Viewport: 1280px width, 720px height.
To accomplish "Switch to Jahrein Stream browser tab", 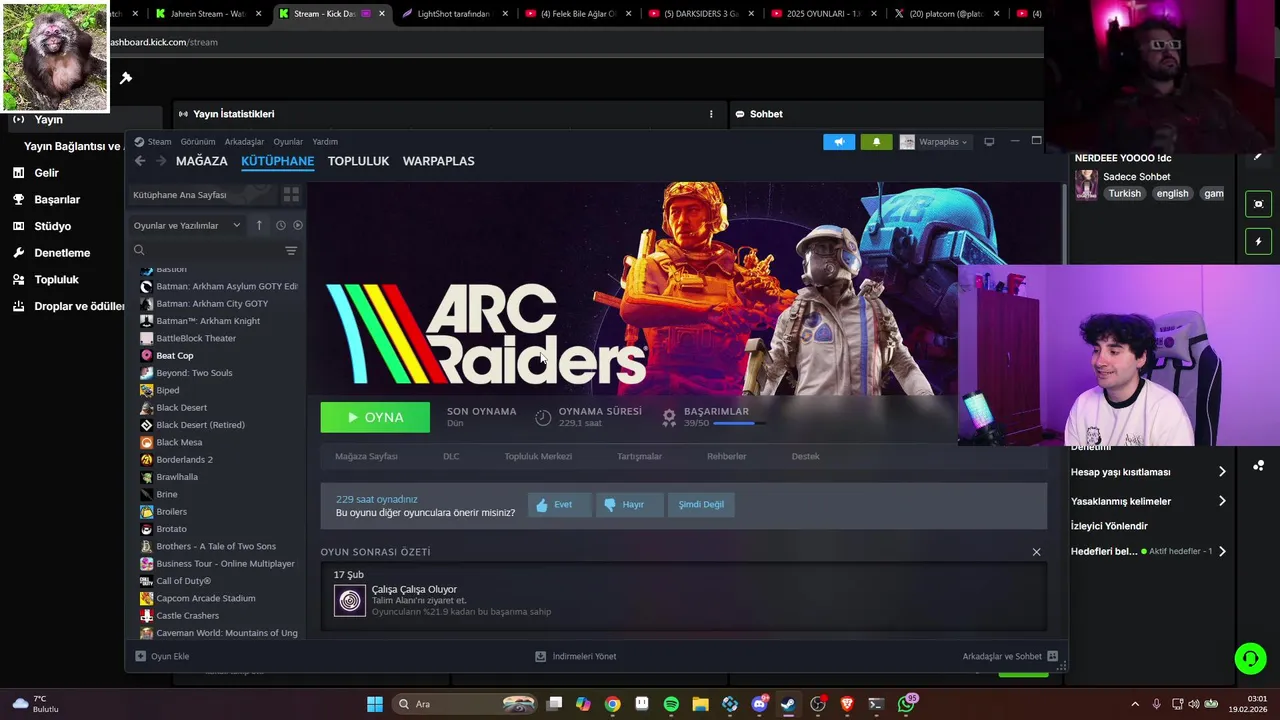I will (208, 14).
